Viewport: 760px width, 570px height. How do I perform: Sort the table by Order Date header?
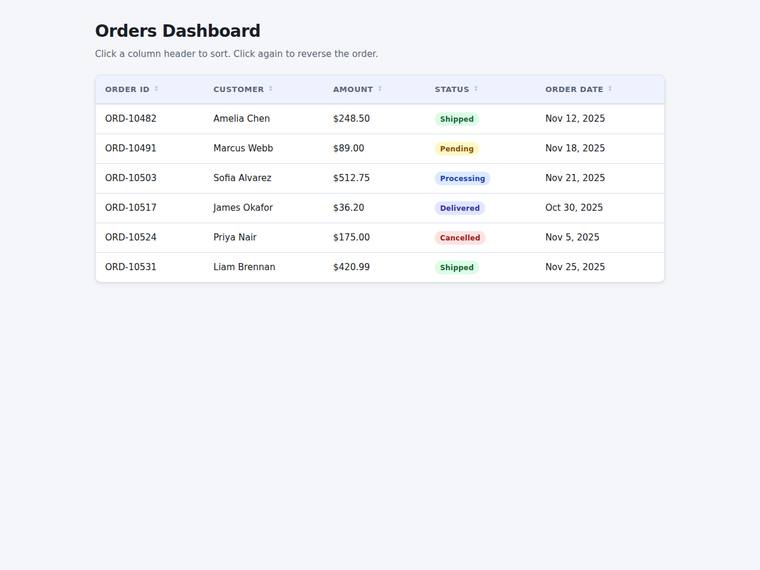click(x=600, y=89)
